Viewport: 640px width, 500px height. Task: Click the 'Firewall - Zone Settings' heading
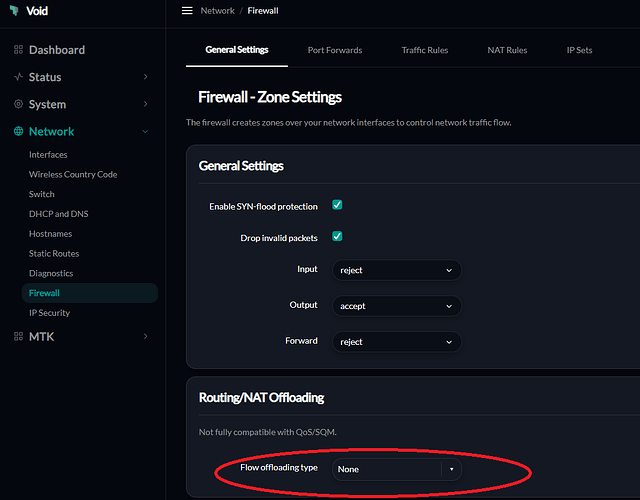[x=270, y=97]
